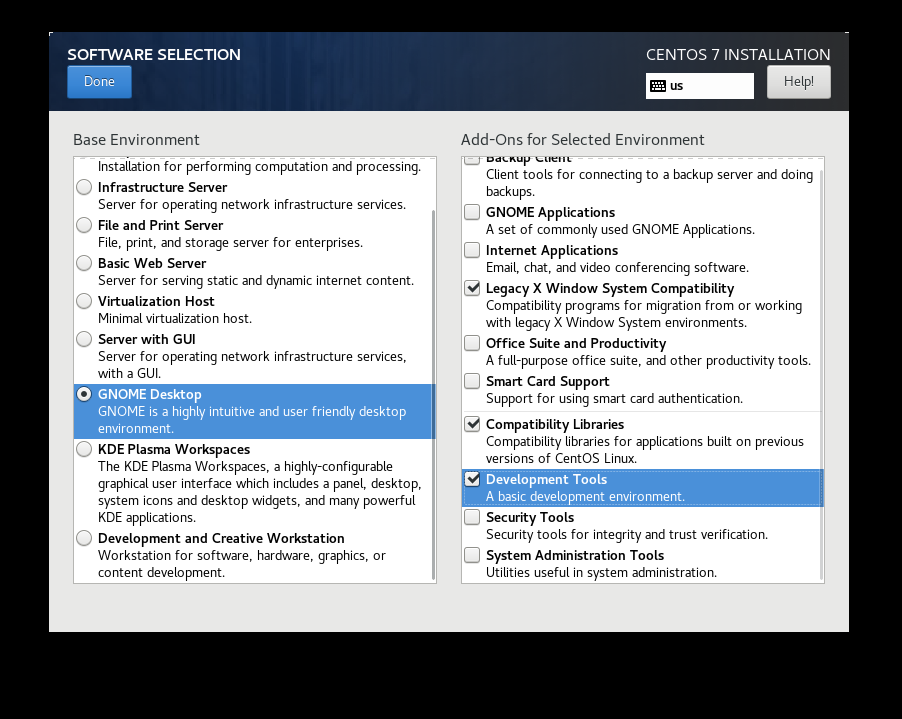This screenshot has width=902, height=719.
Task: Click the keyboard layout icon
Action: pos(658,86)
